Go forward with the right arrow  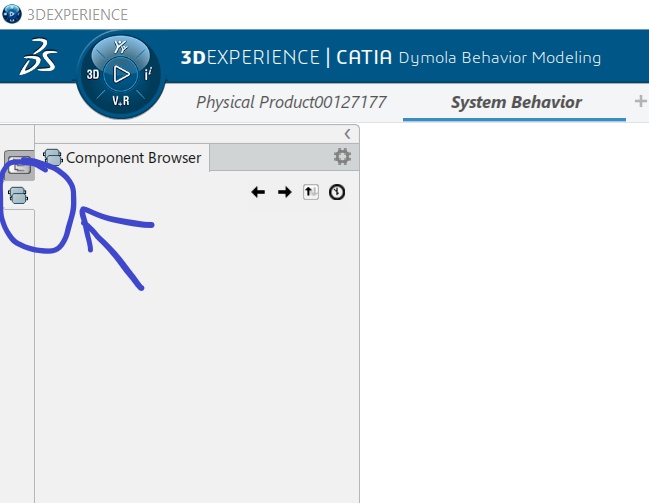click(284, 192)
